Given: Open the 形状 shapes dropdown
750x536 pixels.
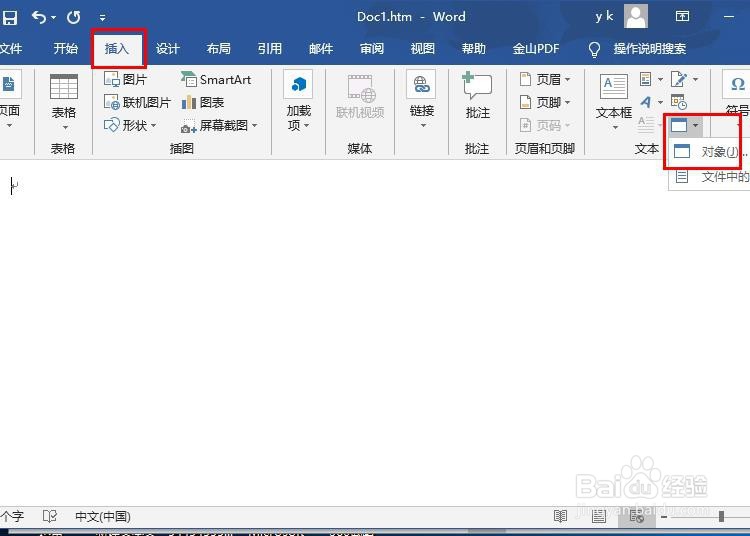Looking at the screenshot, I should click(130, 125).
